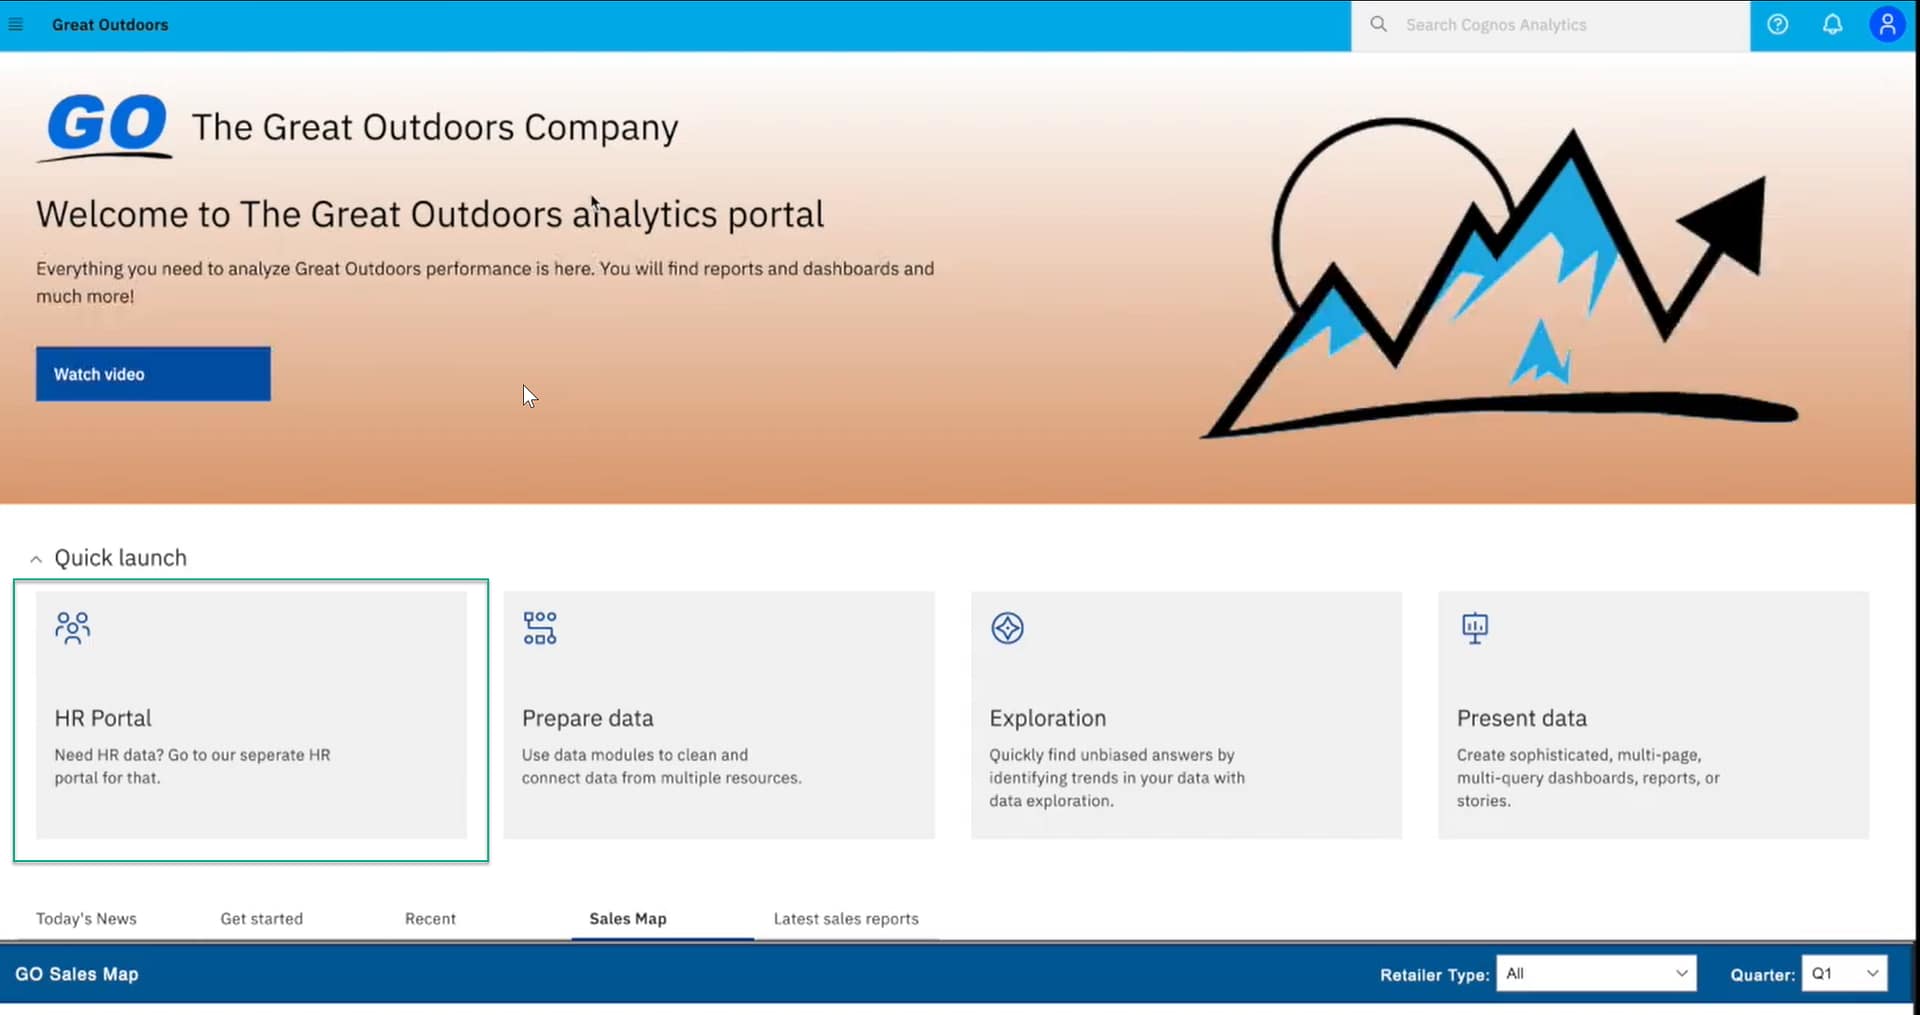
Task: Click the GO company logo
Action: (x=106, y=127)
